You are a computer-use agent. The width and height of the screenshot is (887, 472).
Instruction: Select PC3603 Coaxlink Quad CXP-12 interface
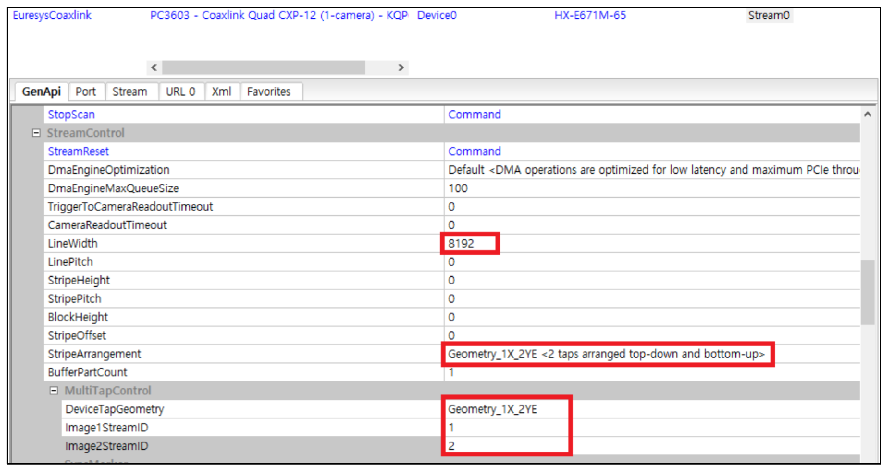coord(279,15)
